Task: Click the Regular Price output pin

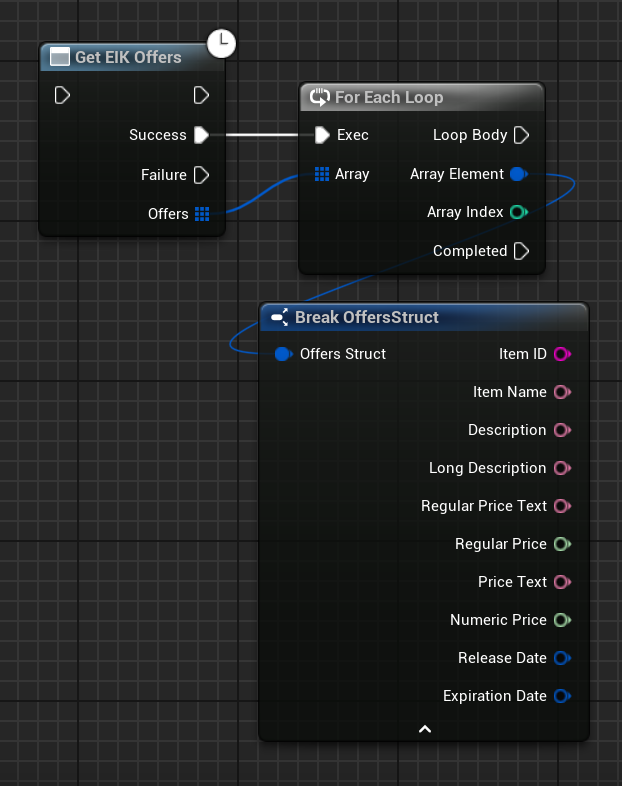Action: pos(561,544)
